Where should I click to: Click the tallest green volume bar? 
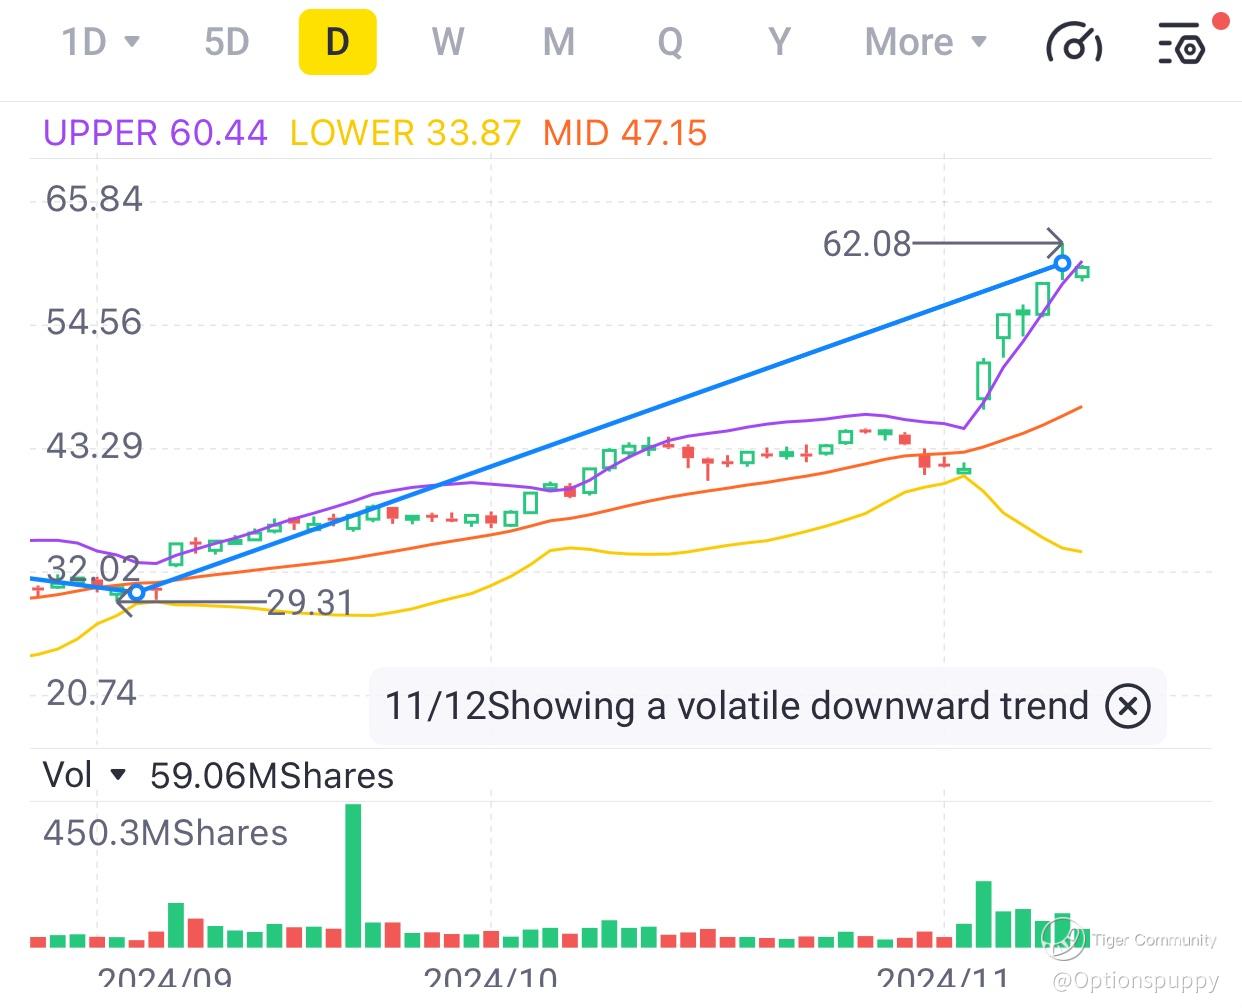[352, 875]
